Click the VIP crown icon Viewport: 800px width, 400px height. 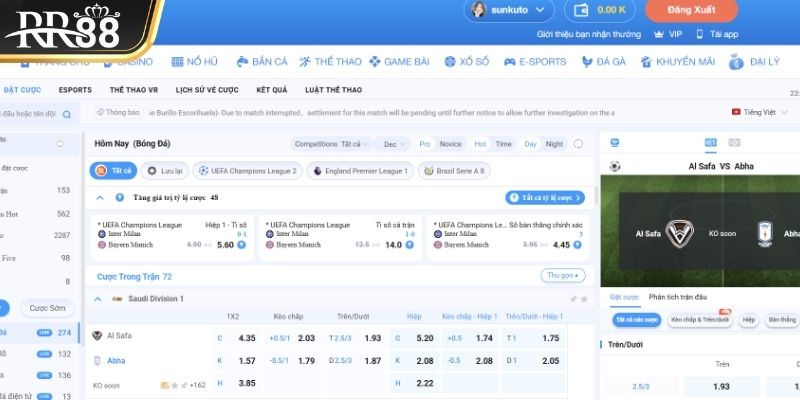[659, 34]
